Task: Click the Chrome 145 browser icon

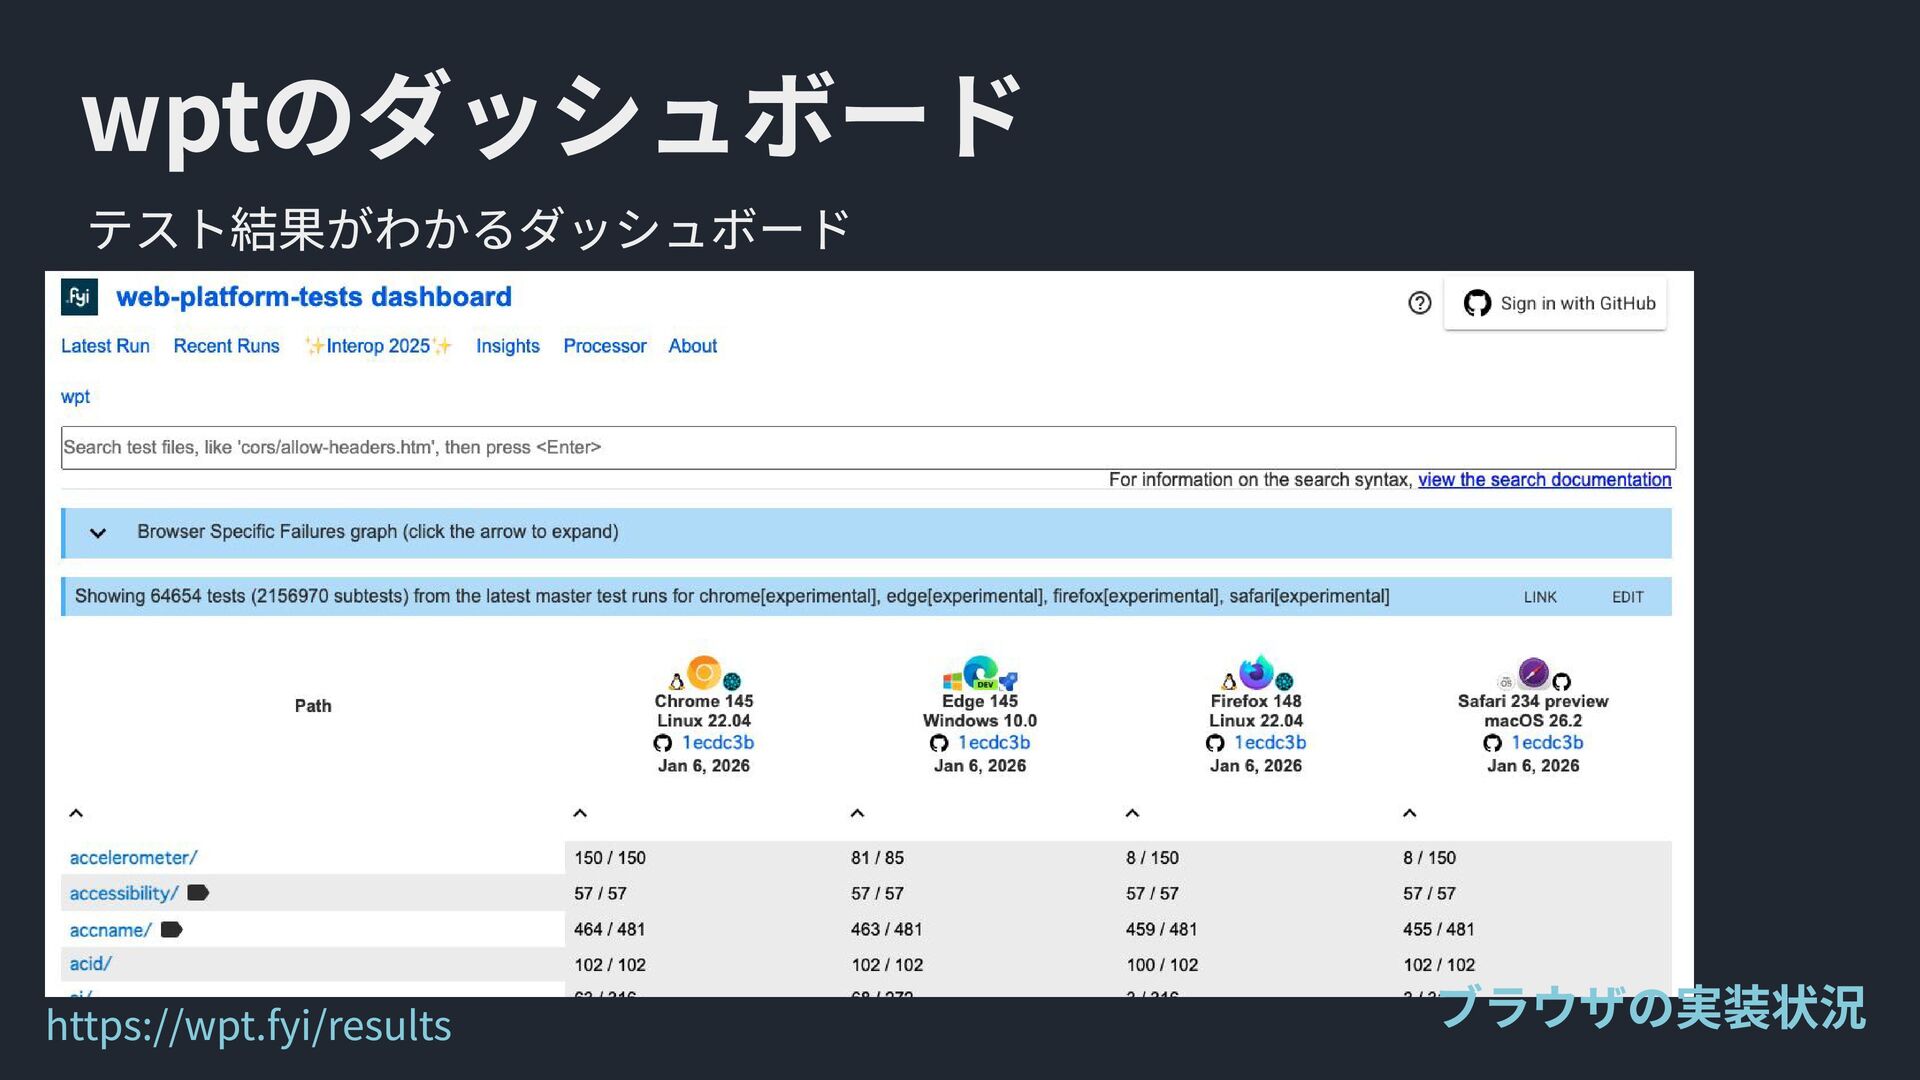Action: click(704, 673)
